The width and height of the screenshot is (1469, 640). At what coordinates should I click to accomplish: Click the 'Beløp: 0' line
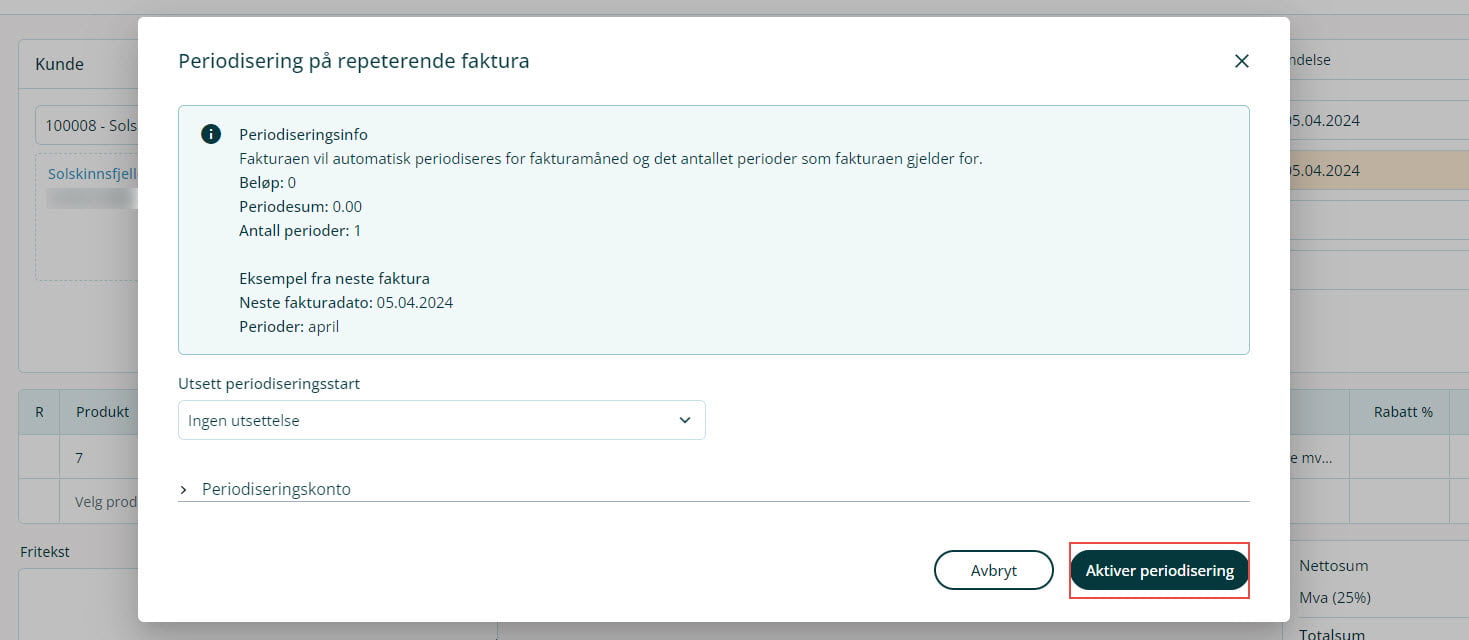(267, 182)
